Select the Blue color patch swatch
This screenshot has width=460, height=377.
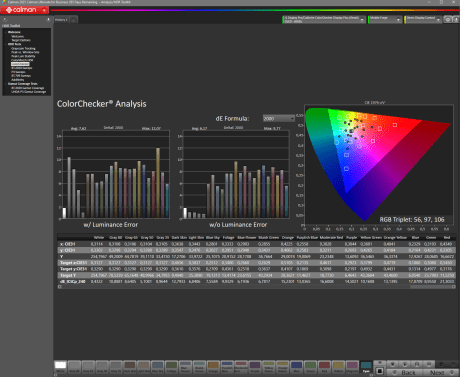point(296,367)
